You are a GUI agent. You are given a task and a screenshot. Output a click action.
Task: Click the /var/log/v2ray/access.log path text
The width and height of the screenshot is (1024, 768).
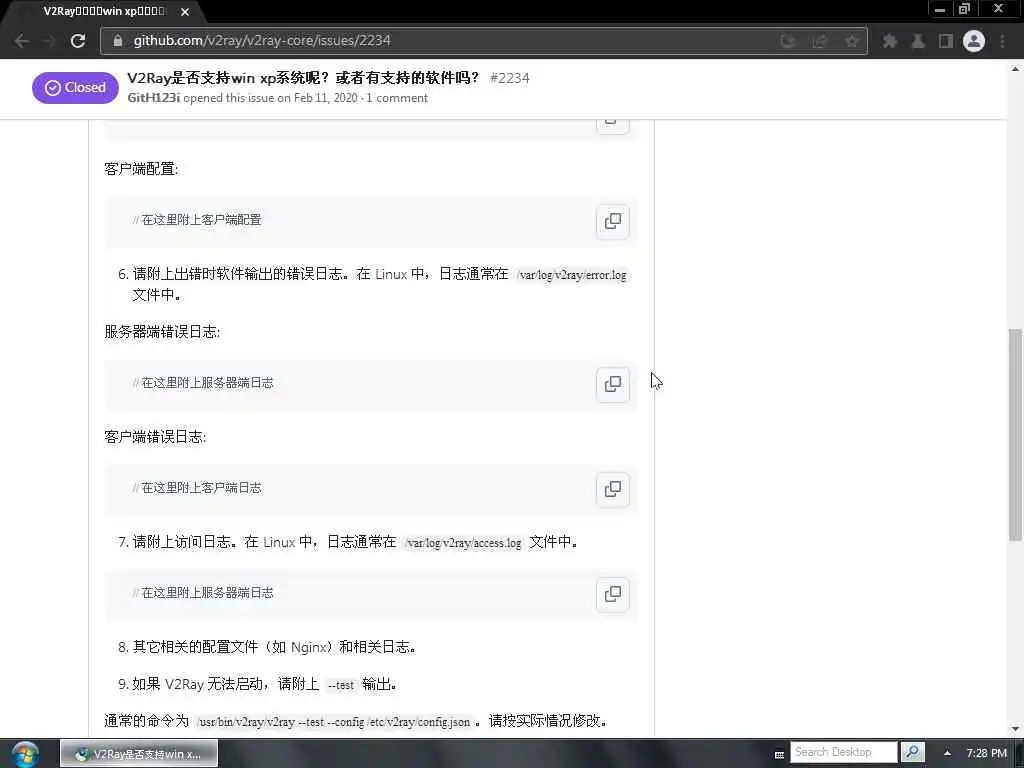pyautogui.click(x=463, y=543)
